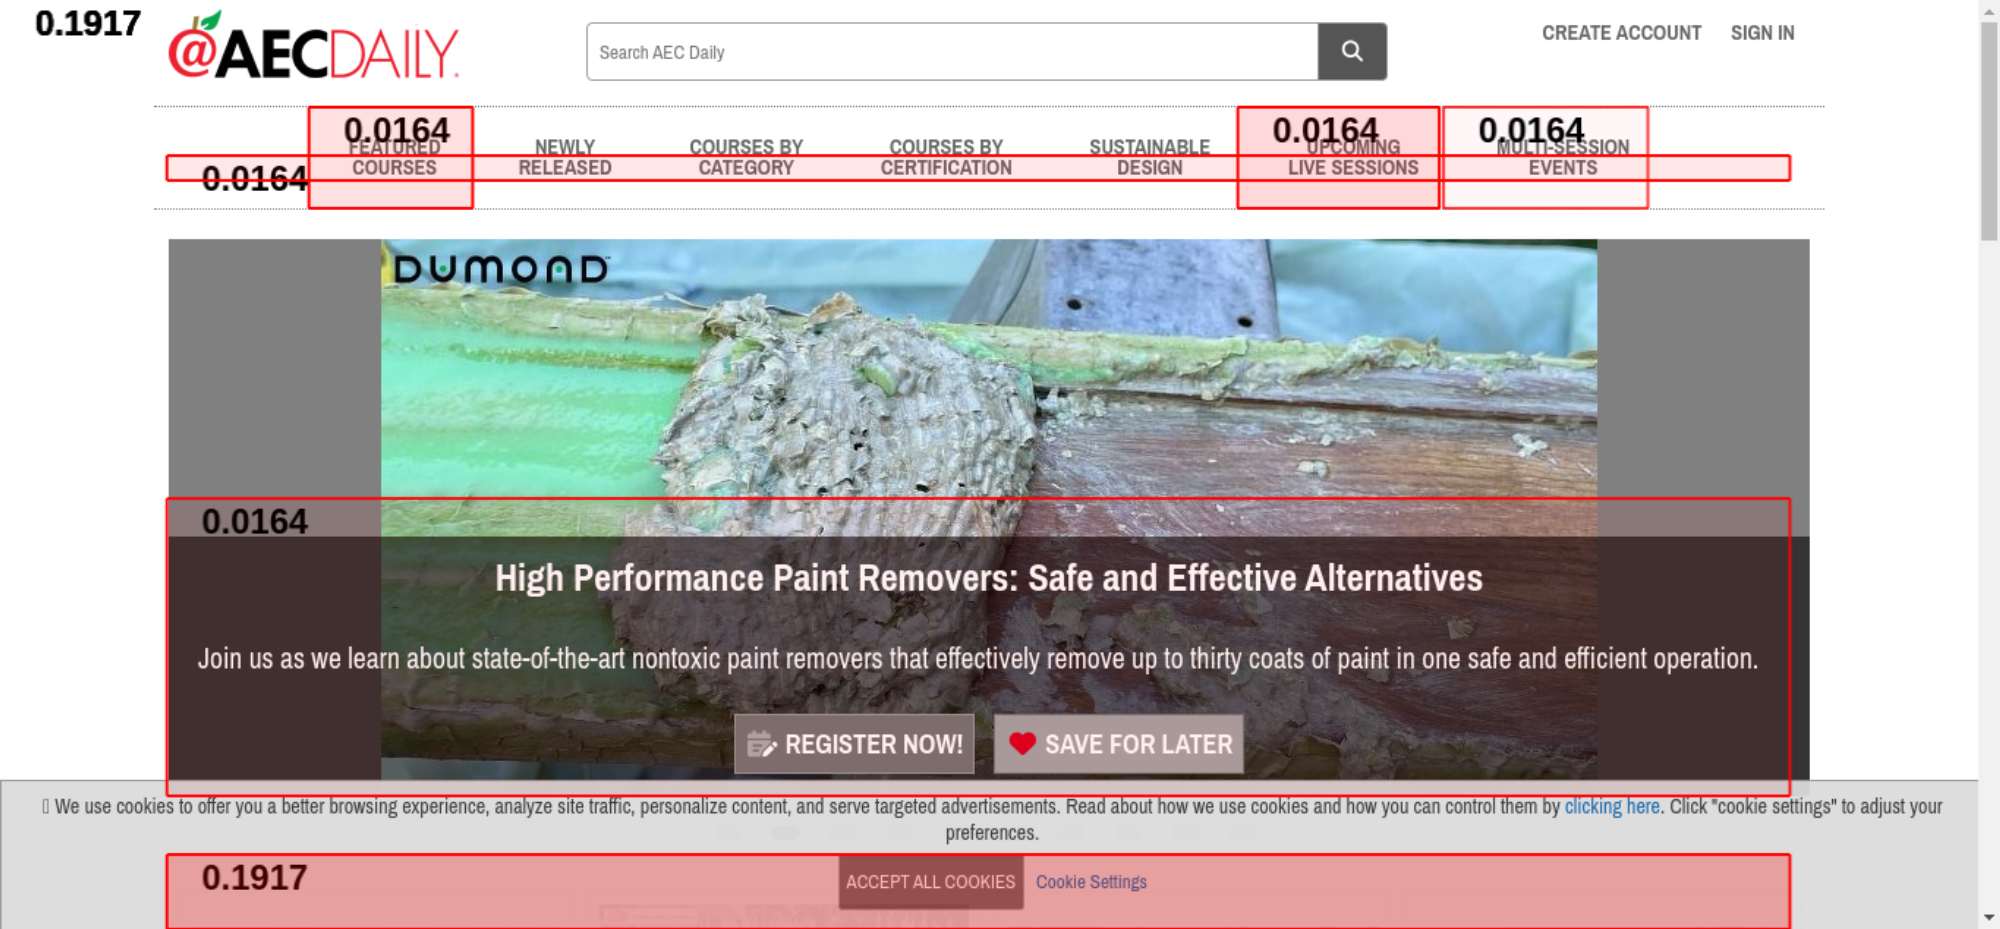This screenshot has width=2000, height=929.
Task: View Upcoming Live Sessions
Action: [x=1352, y=158]
